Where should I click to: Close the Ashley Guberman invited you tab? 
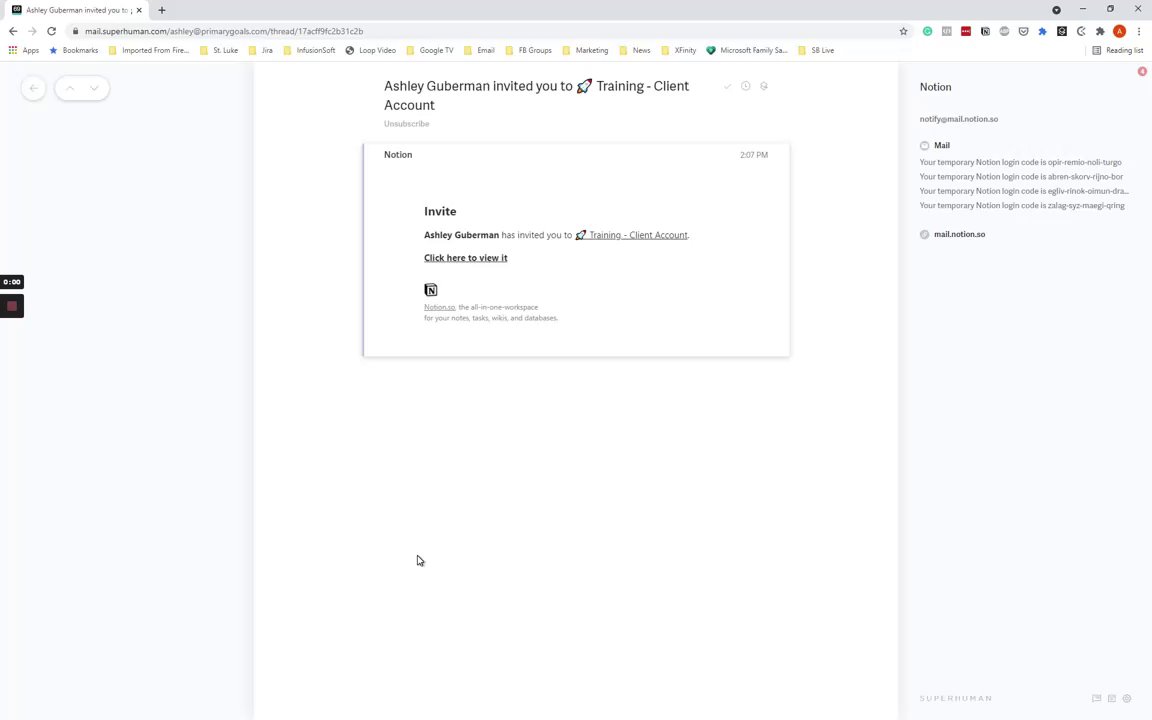pos(139,10)
